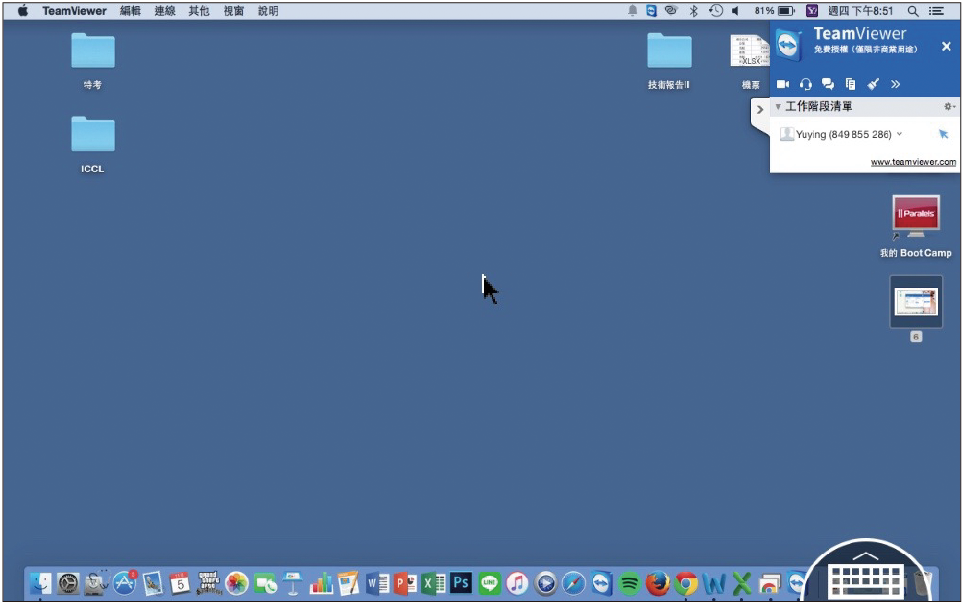
Task: Open Notification Center list icon
Action: click(x=936, y=11)
